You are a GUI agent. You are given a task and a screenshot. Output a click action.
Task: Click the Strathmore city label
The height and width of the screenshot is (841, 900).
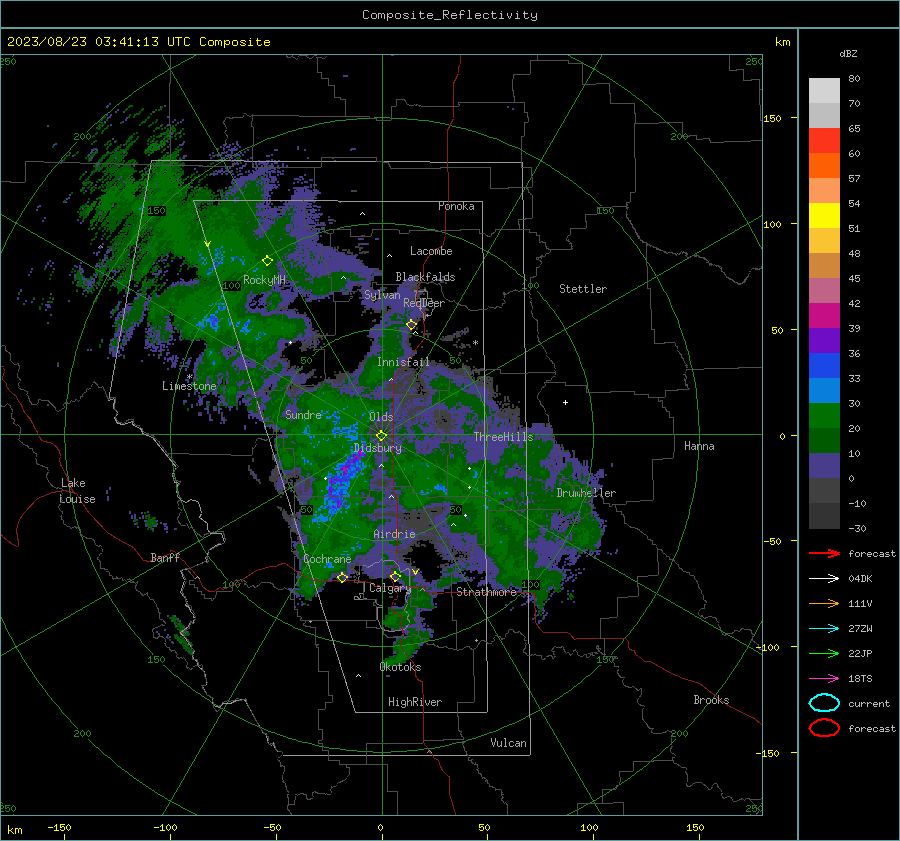click(486, 592)
